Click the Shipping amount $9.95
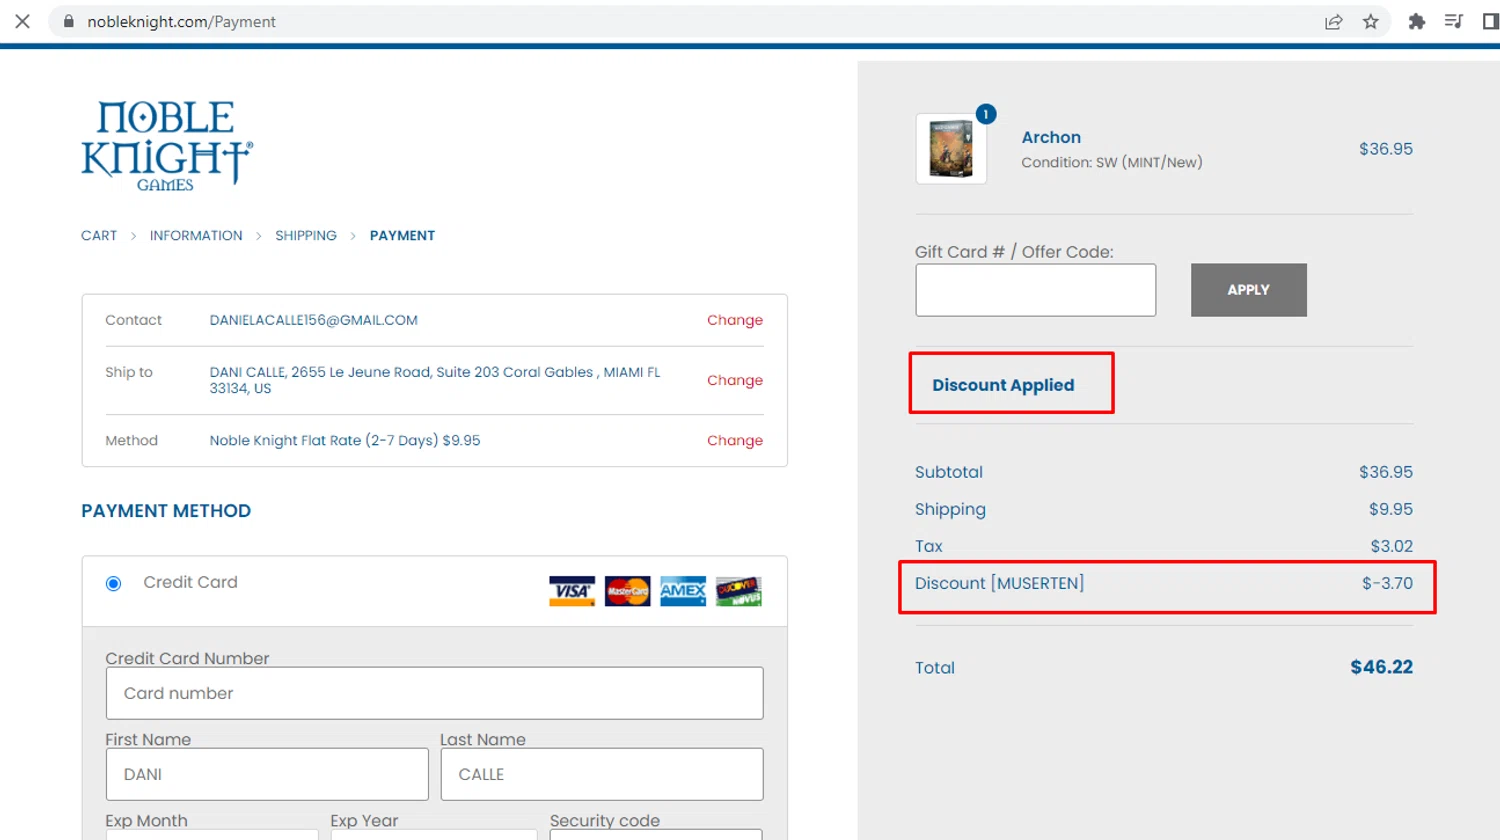Screen dimensions: 1500x840 coord(1391,509)
